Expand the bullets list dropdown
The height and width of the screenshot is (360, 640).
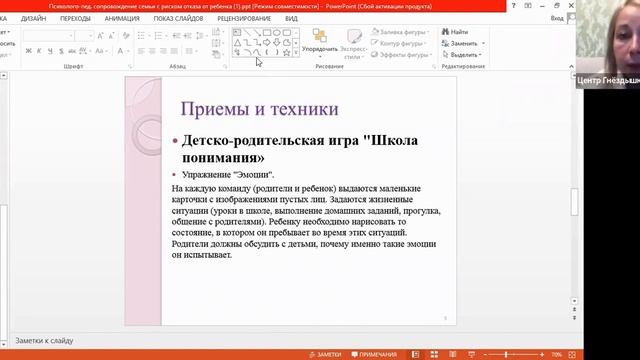pos(150,36)
